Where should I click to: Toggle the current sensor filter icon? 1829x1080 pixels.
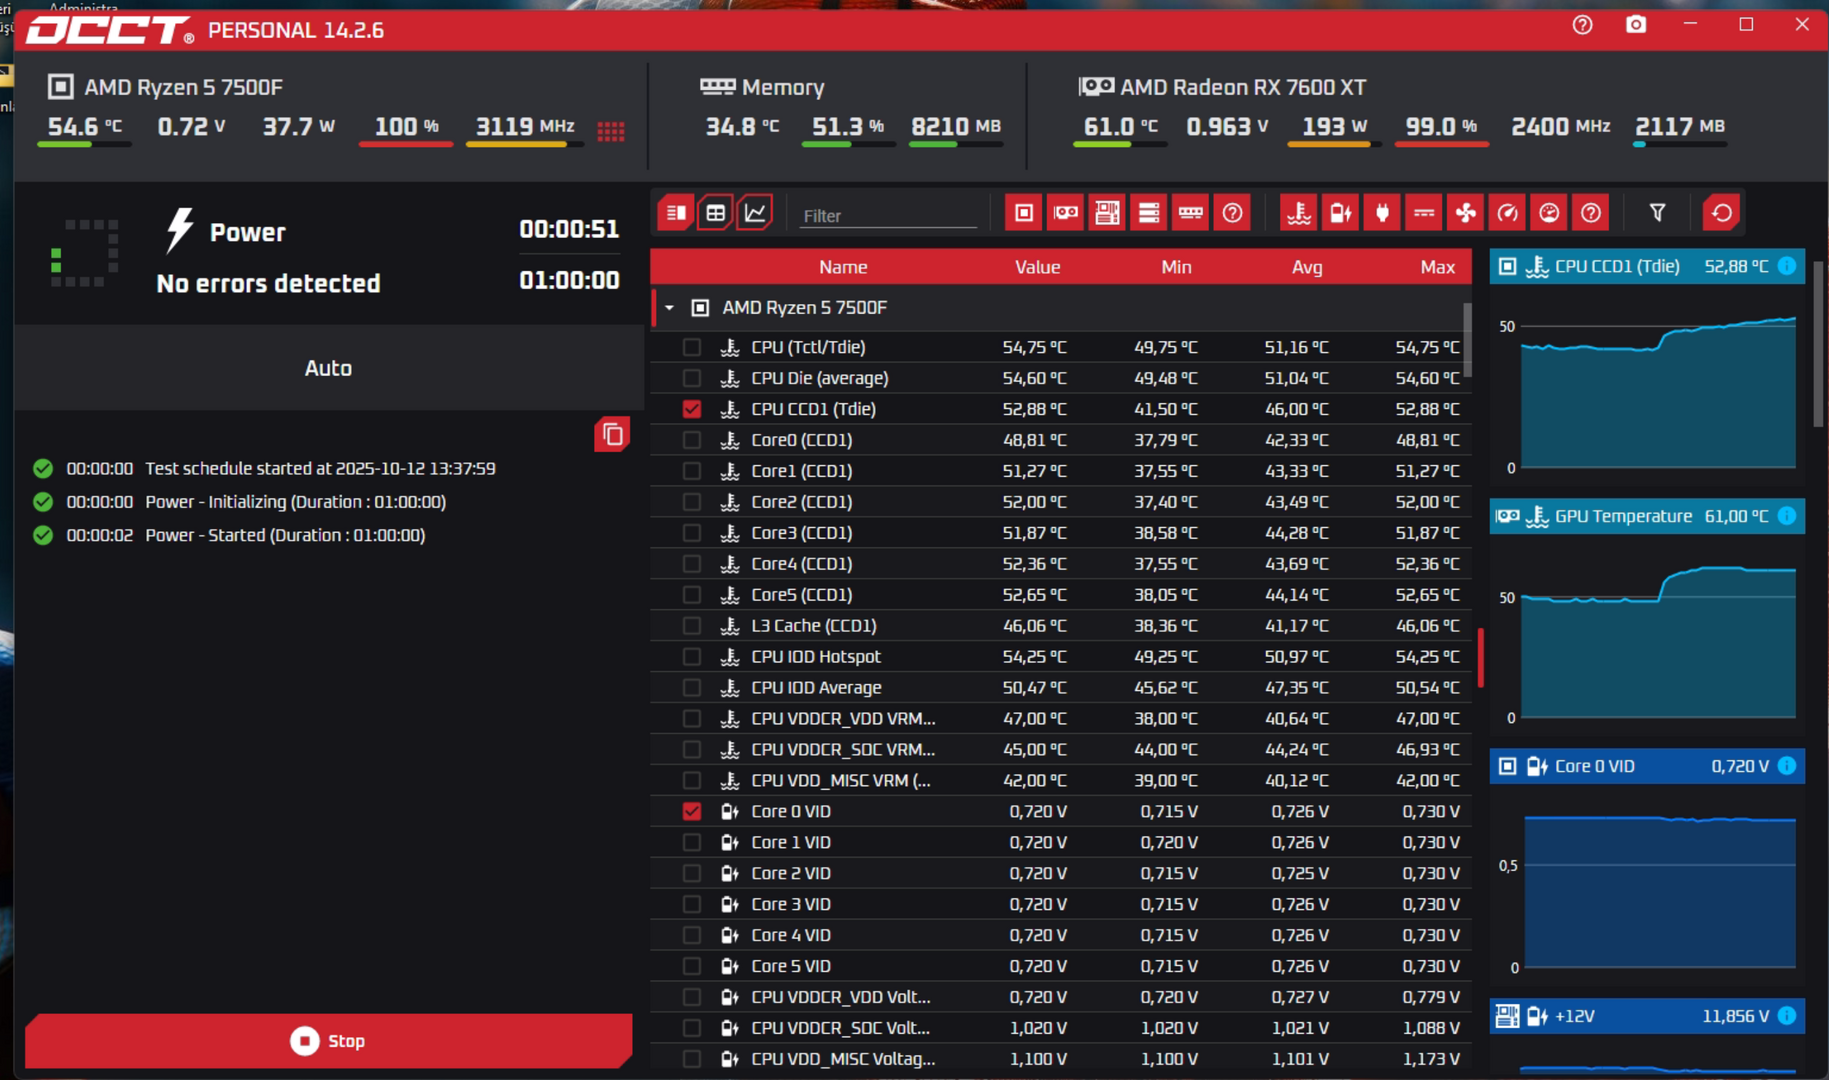[x=1424, y=213]
